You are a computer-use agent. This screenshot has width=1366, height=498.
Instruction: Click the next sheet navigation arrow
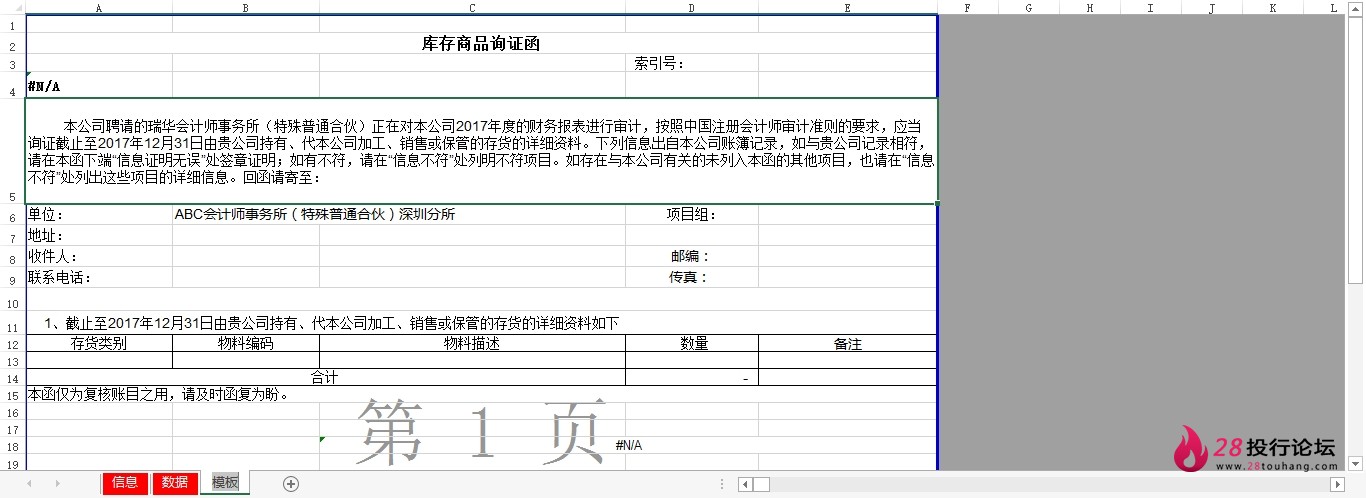57,484
